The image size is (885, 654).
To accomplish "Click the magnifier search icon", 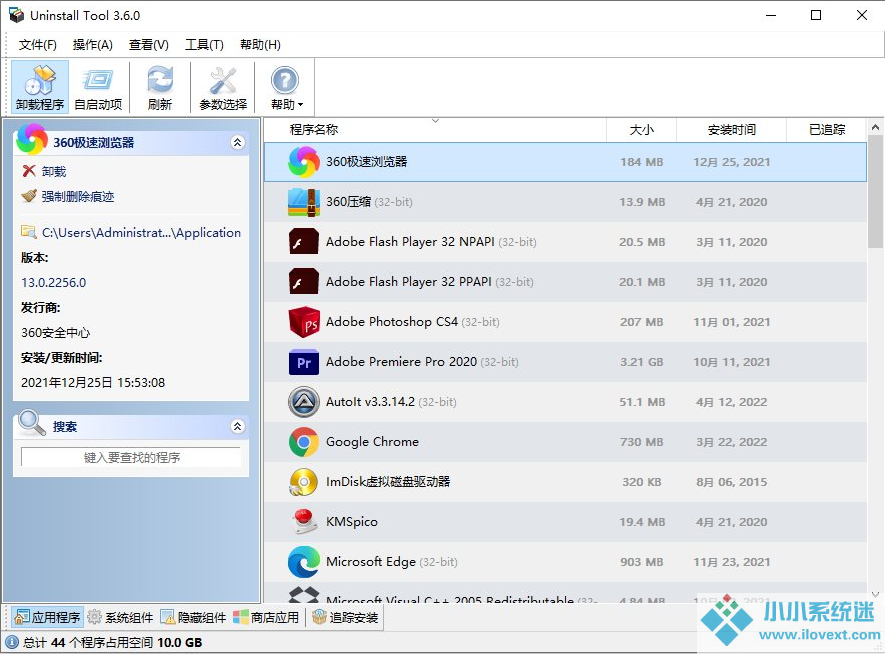I will coord(32,423).
